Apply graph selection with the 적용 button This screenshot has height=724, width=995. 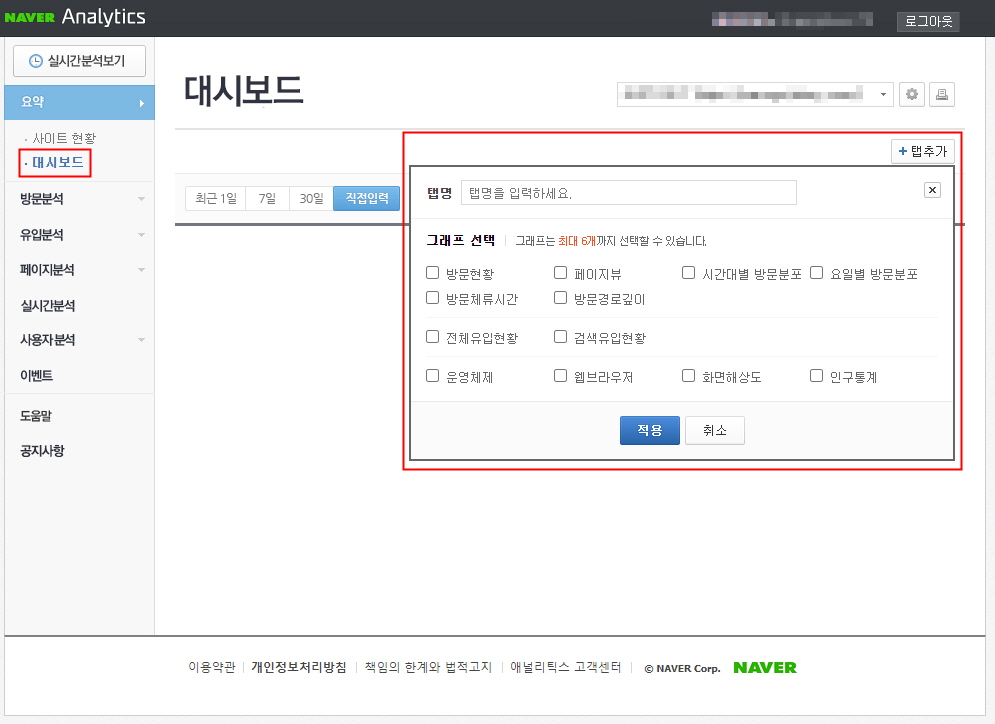click(x=649, y=431)
